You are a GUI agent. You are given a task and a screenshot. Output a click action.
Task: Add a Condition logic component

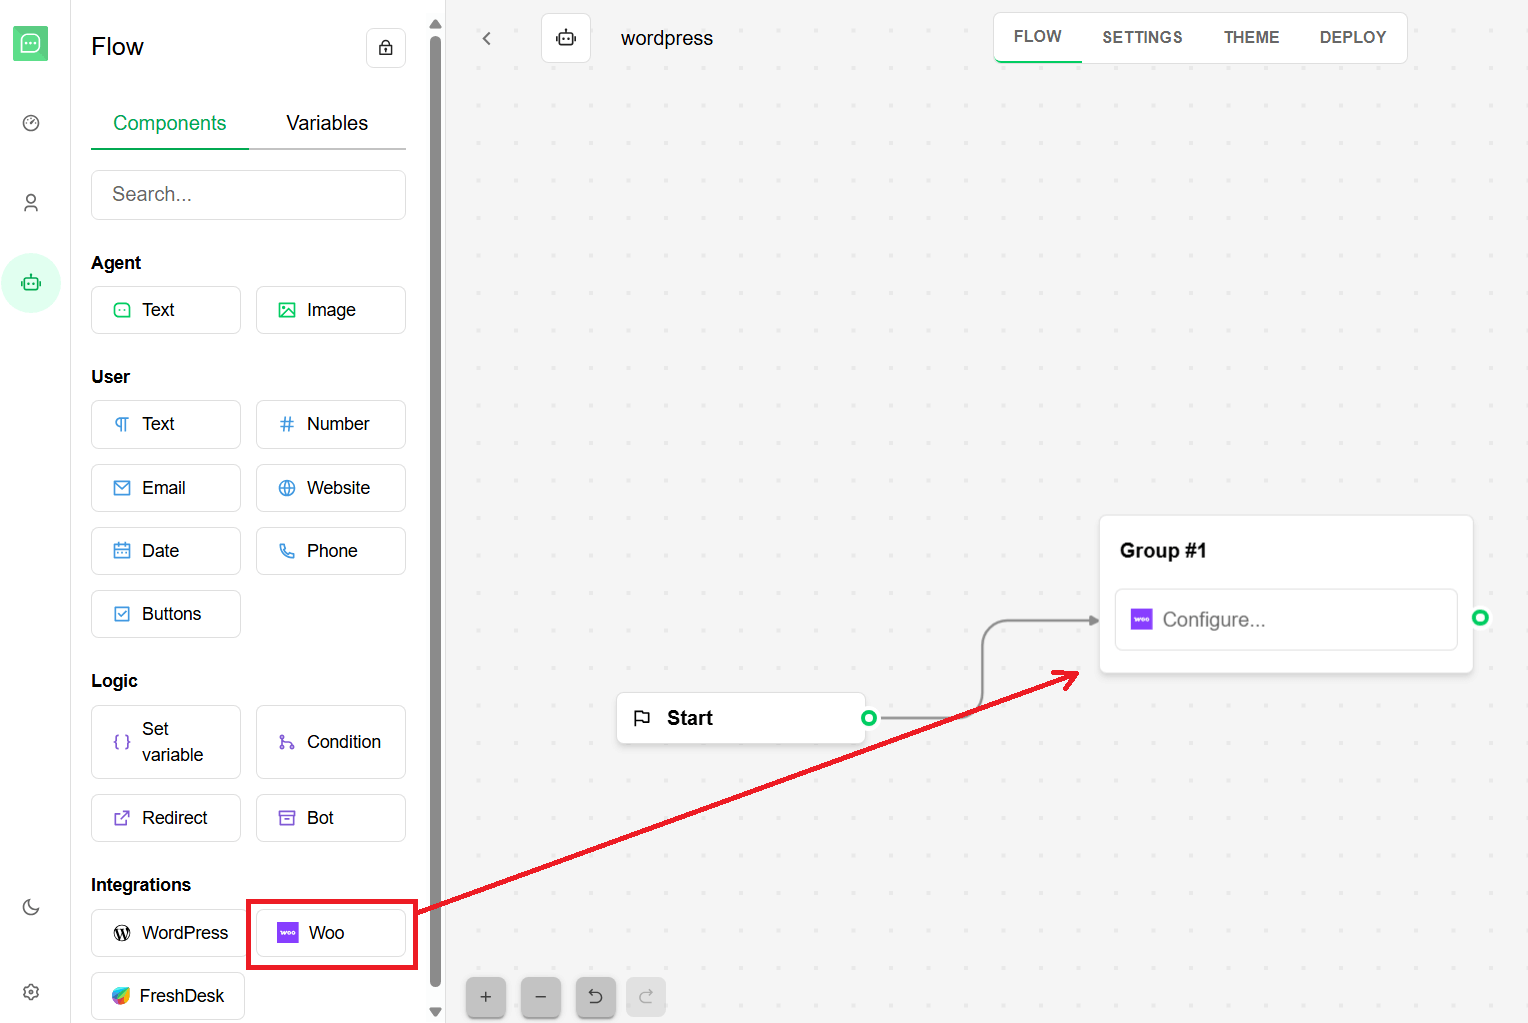(x=330, y=741)
